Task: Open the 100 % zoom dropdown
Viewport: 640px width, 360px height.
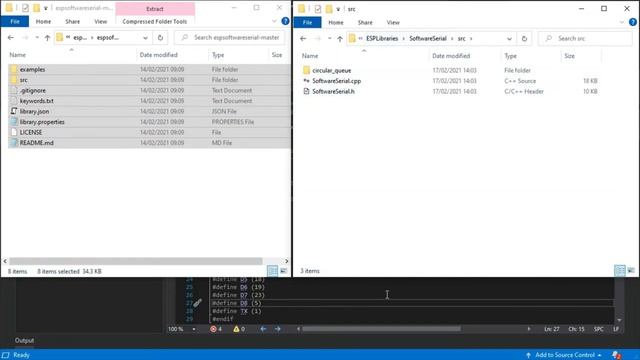Action: (194, 329)
